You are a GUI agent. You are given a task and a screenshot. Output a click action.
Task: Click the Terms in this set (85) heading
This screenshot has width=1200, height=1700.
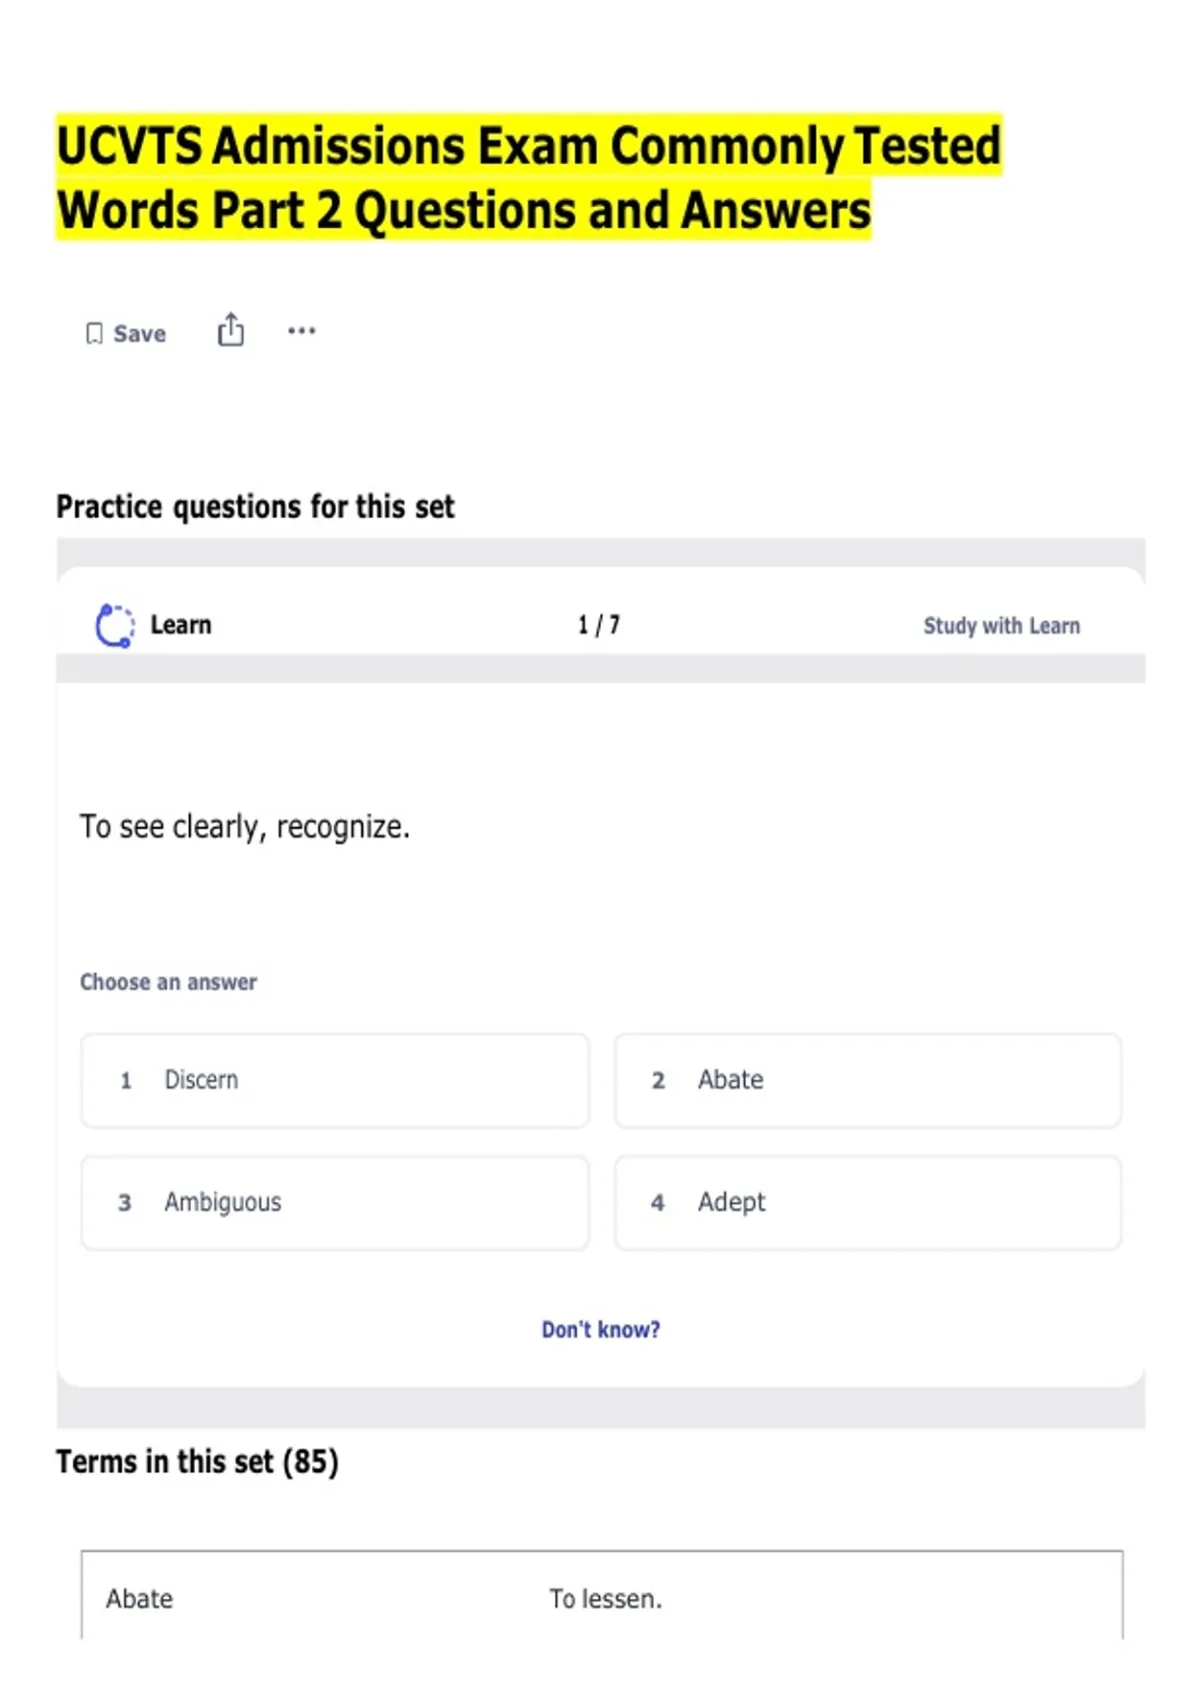197,1462
